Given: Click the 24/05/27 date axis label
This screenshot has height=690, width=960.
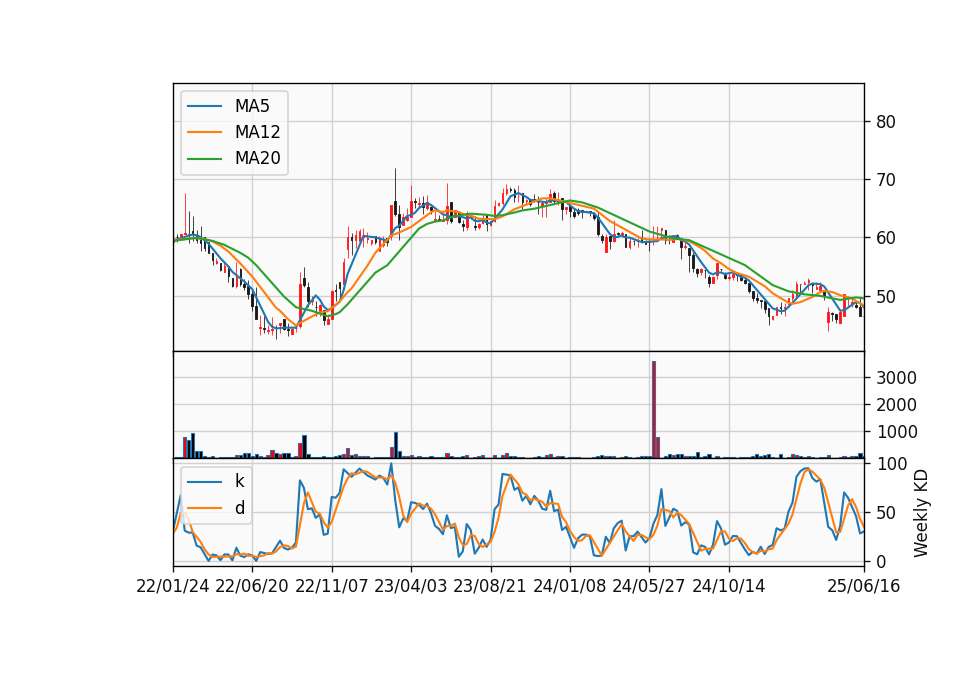Looking at the screenshot, I should click(x=649, y=587).
